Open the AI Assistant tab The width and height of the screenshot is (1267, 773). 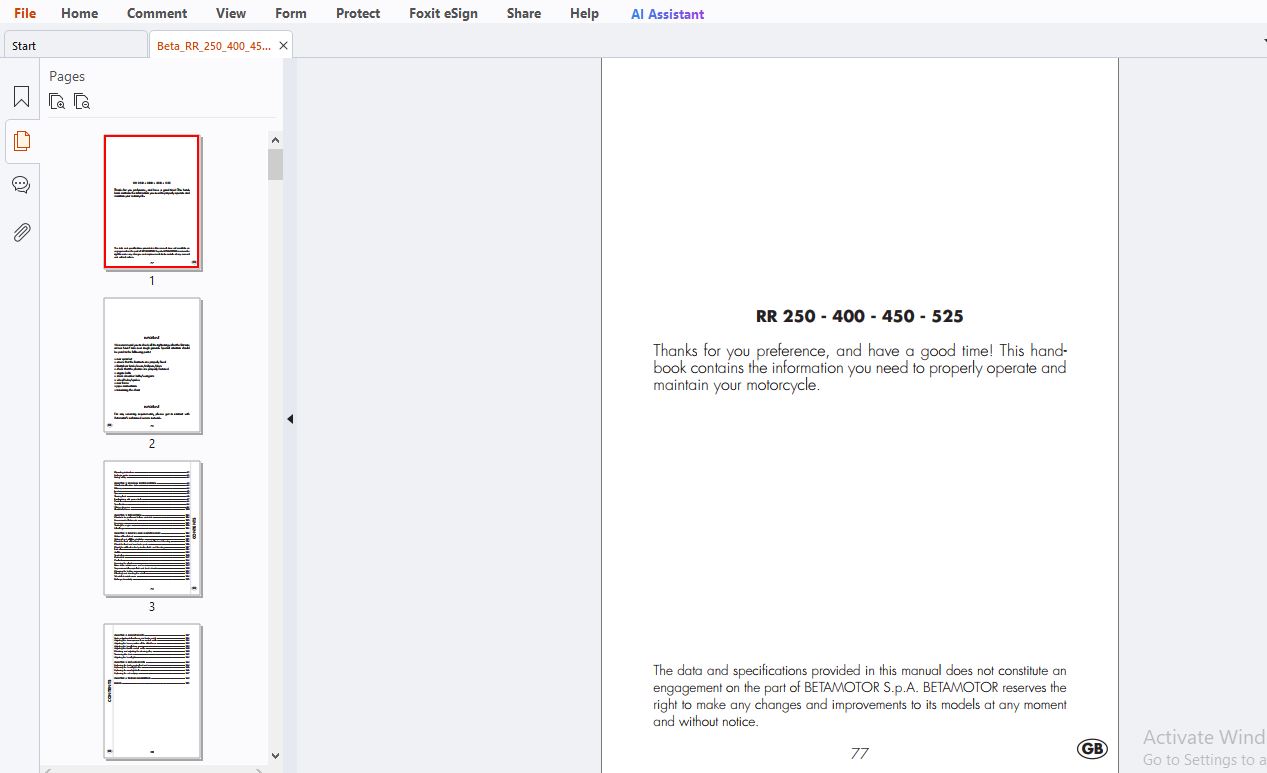(x=667, y=14)
